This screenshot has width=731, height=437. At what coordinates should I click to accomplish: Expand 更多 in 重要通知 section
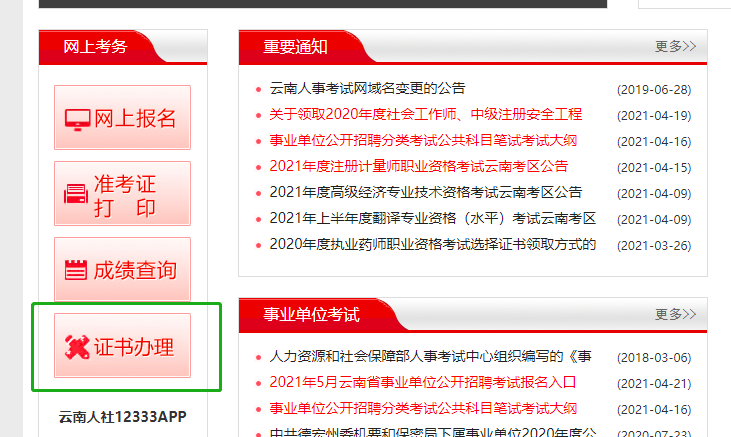click(x=675, y=46)
